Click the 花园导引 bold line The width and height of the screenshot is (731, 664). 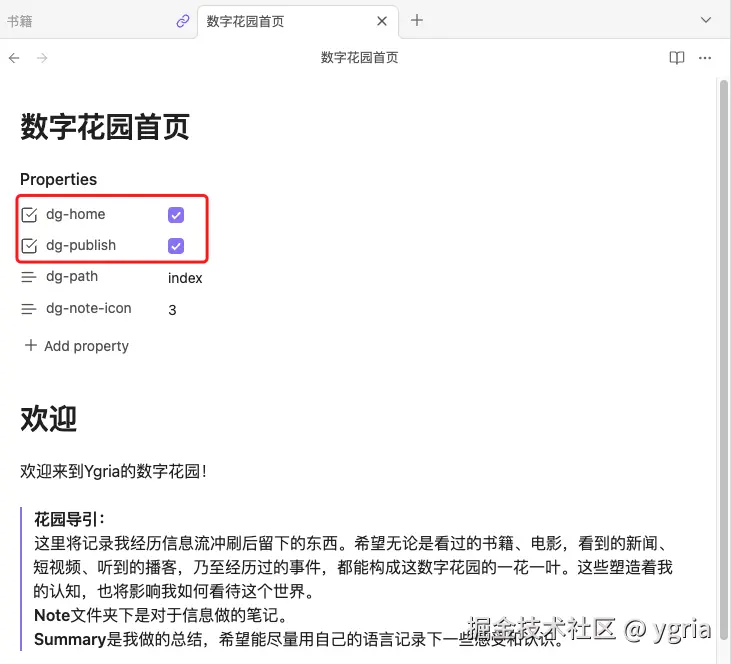70,519
